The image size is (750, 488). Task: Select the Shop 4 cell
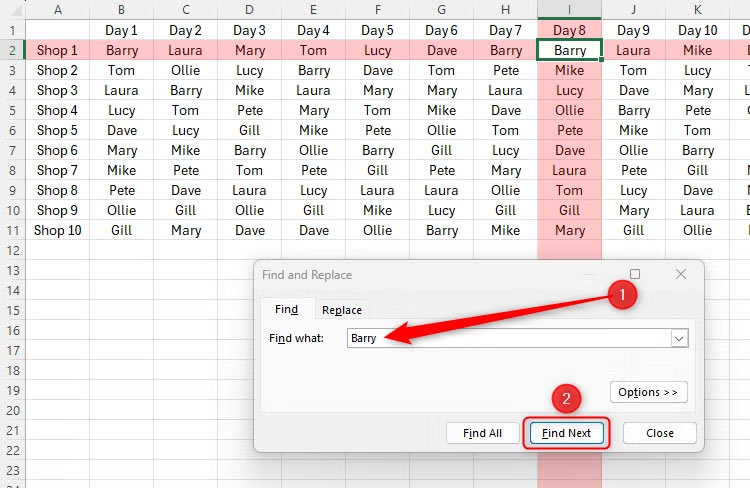coord(57,111)
